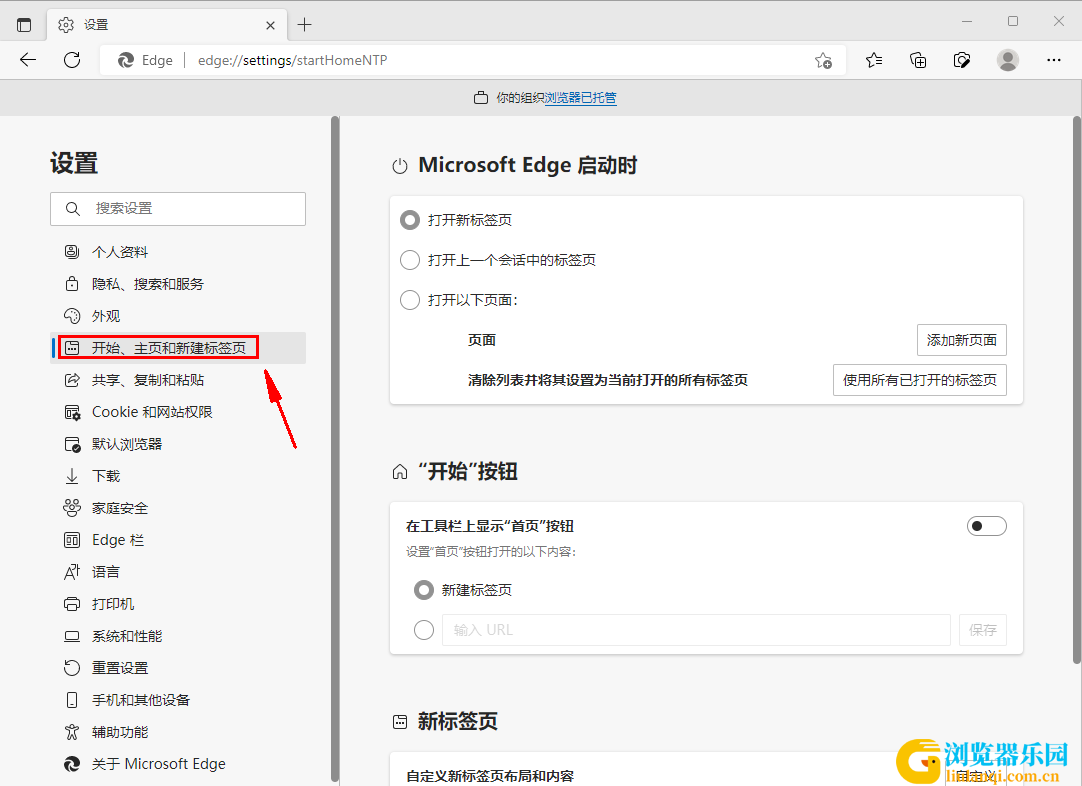Screen dimensions: 1082x786
Task: Select 打开上一个会话中的标签页 option
Action: click(410, 260)
